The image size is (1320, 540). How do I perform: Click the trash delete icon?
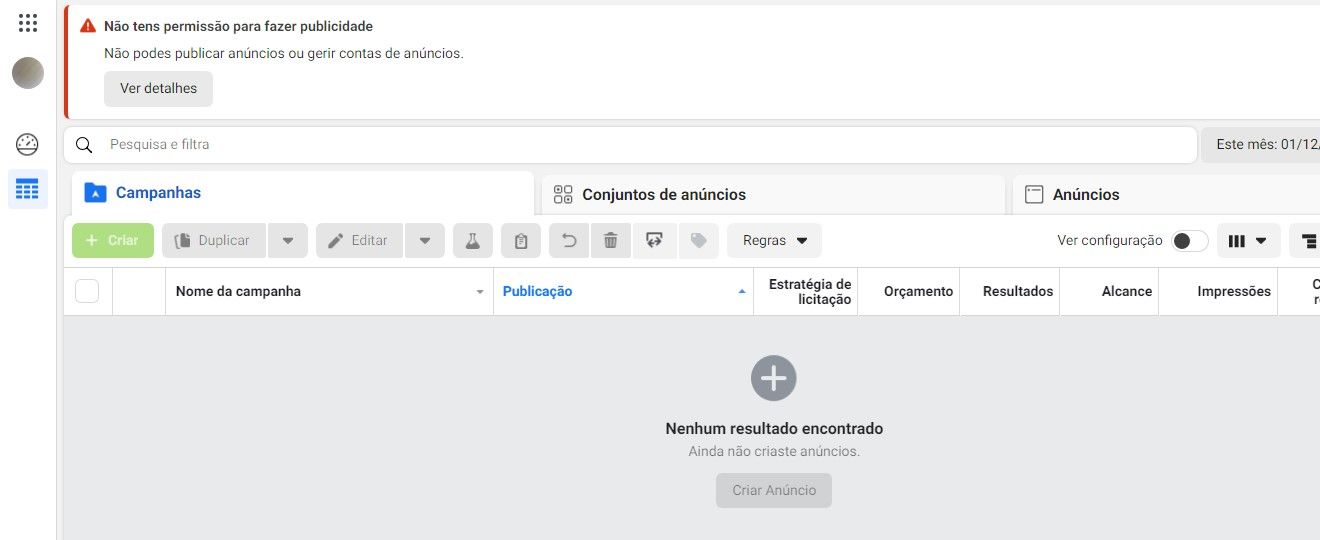click(x=611, y=241)
